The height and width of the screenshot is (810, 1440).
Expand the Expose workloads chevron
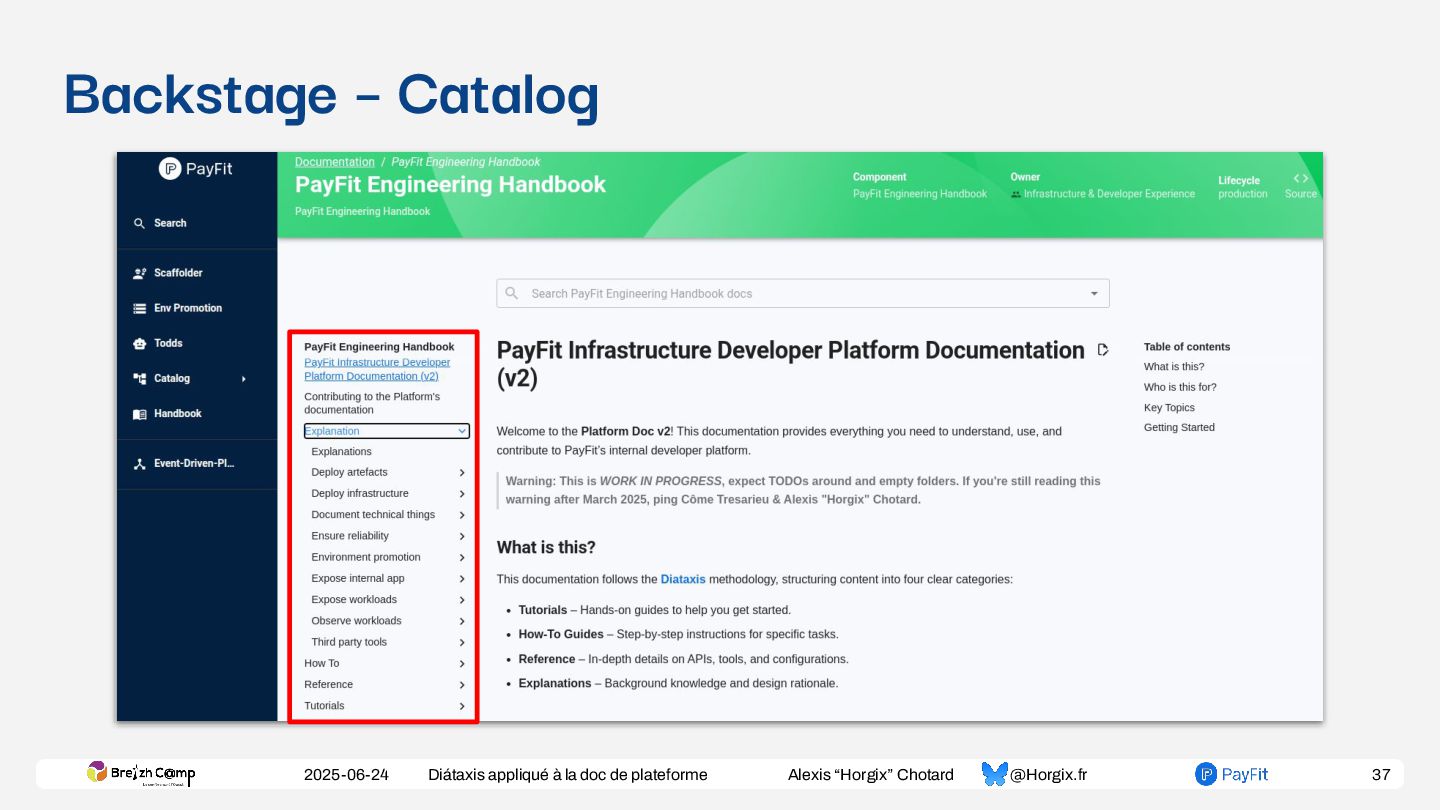click(x=462, y=600)
